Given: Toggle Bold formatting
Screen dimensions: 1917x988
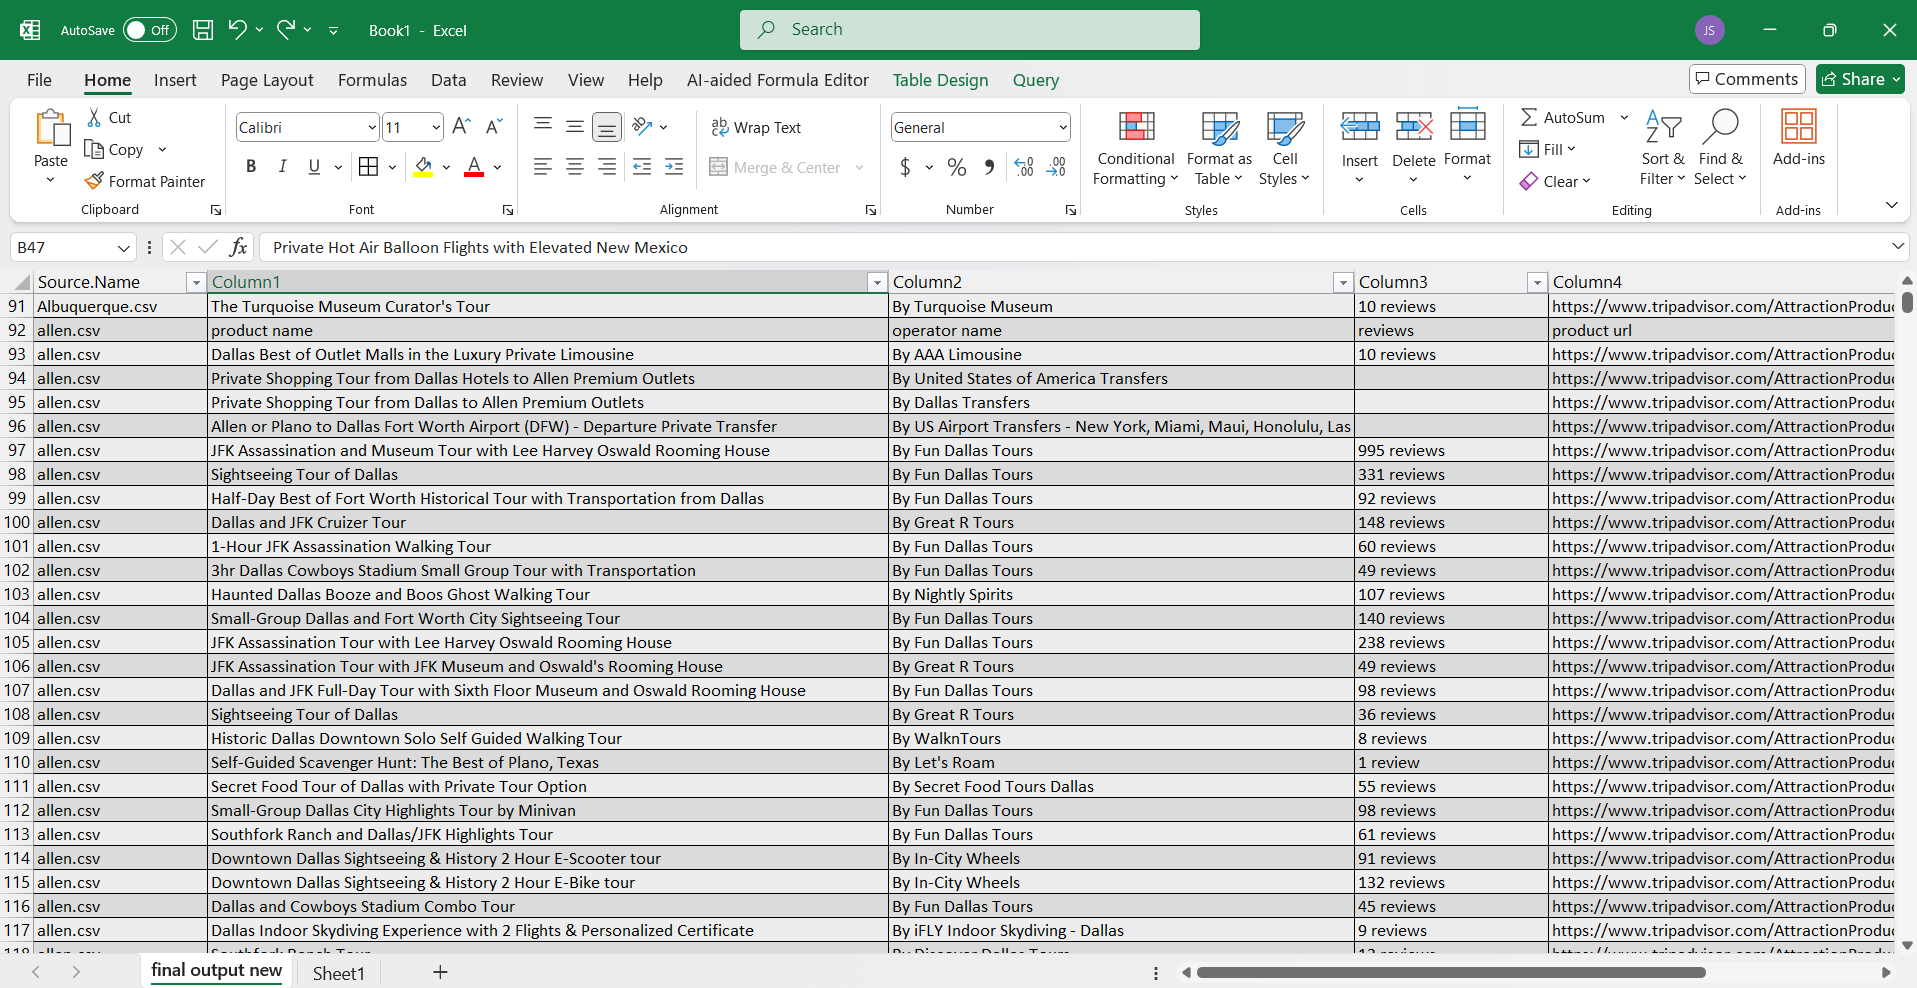Looking at the screenshot, I should 251,167.
